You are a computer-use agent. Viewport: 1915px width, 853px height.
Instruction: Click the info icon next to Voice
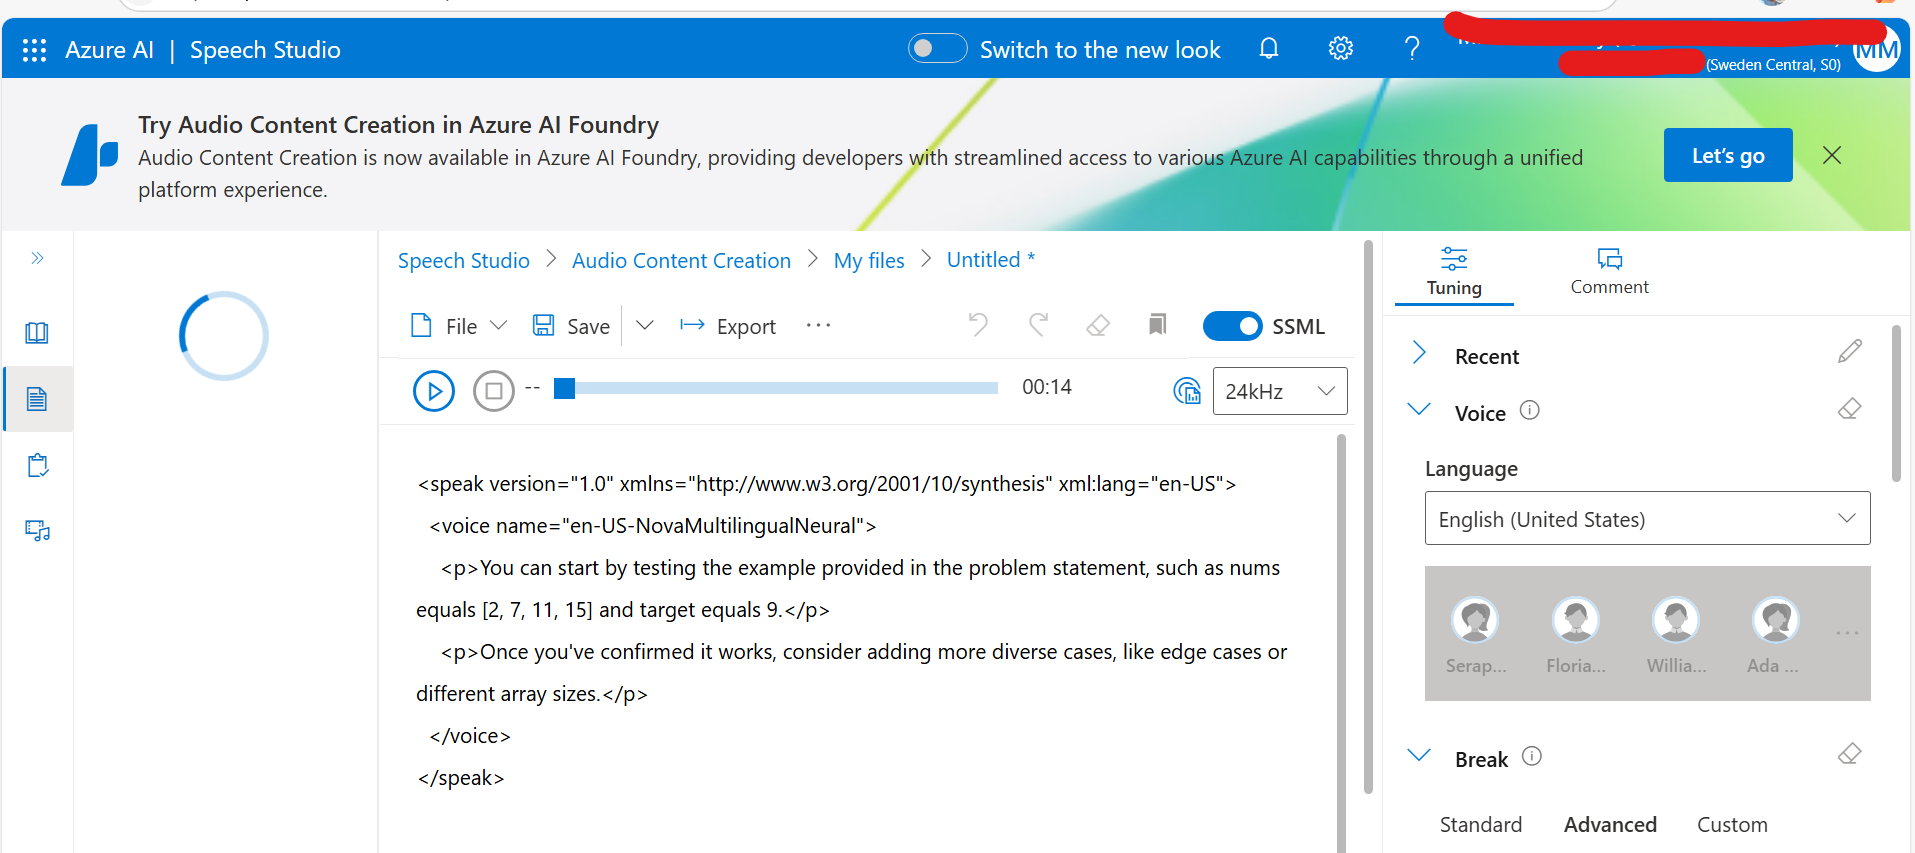click(1530, 410)
